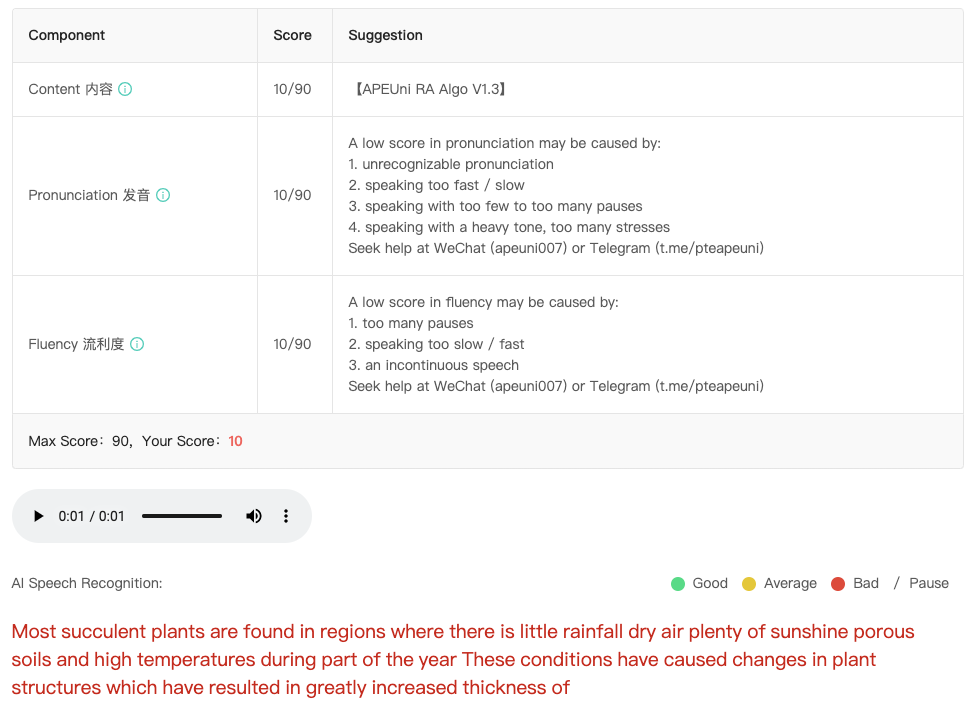Click the APEUni RA Algo V1.3 text

[430, 89]
